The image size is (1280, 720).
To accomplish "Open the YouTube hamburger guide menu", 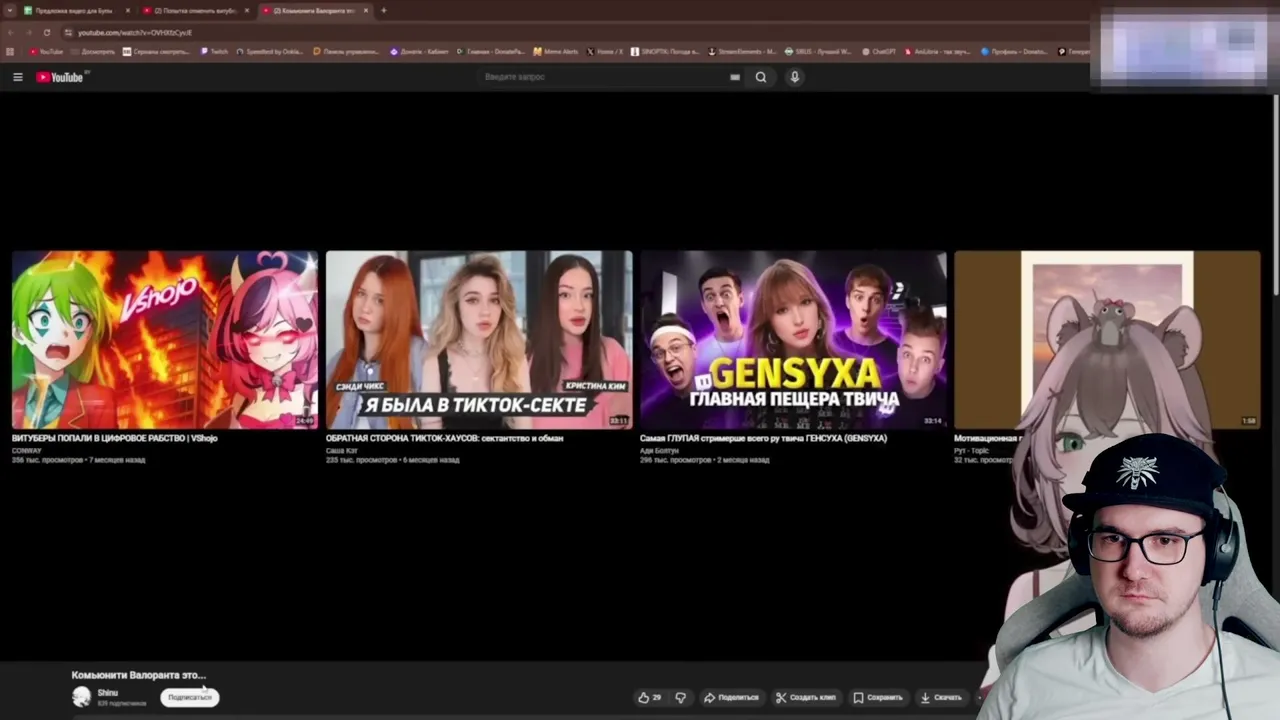I will 17,77.
